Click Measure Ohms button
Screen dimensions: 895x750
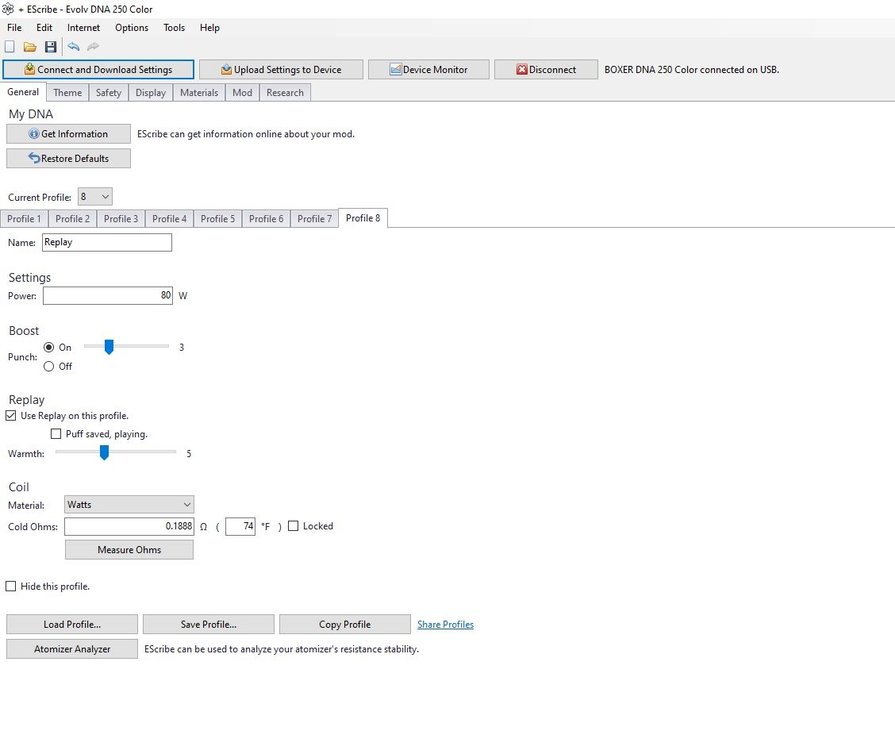pos(129,550)
